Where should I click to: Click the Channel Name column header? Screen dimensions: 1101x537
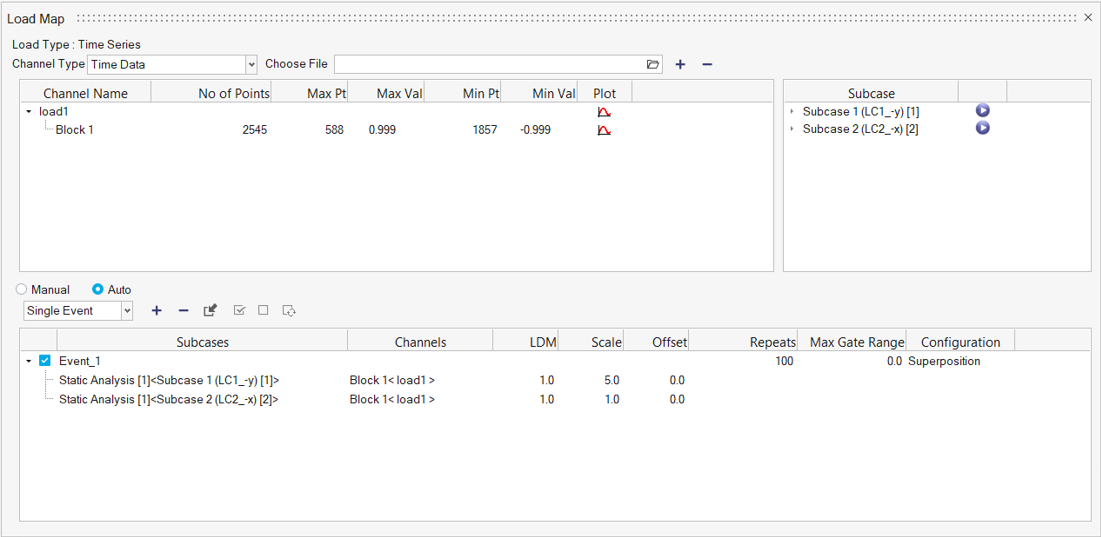86,93
